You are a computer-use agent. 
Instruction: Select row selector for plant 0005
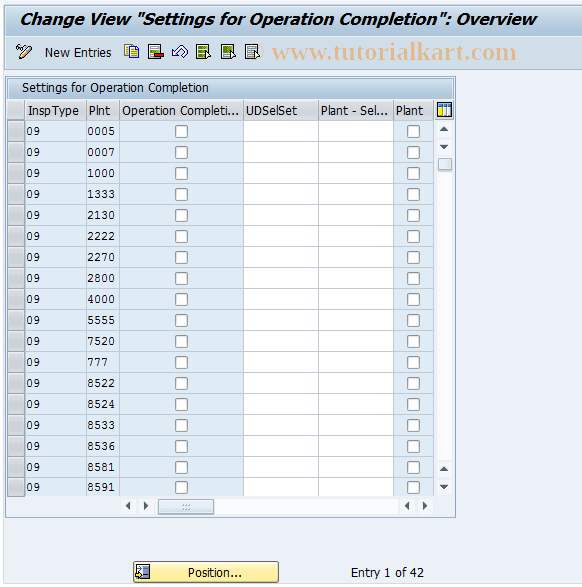coord(16,131)
